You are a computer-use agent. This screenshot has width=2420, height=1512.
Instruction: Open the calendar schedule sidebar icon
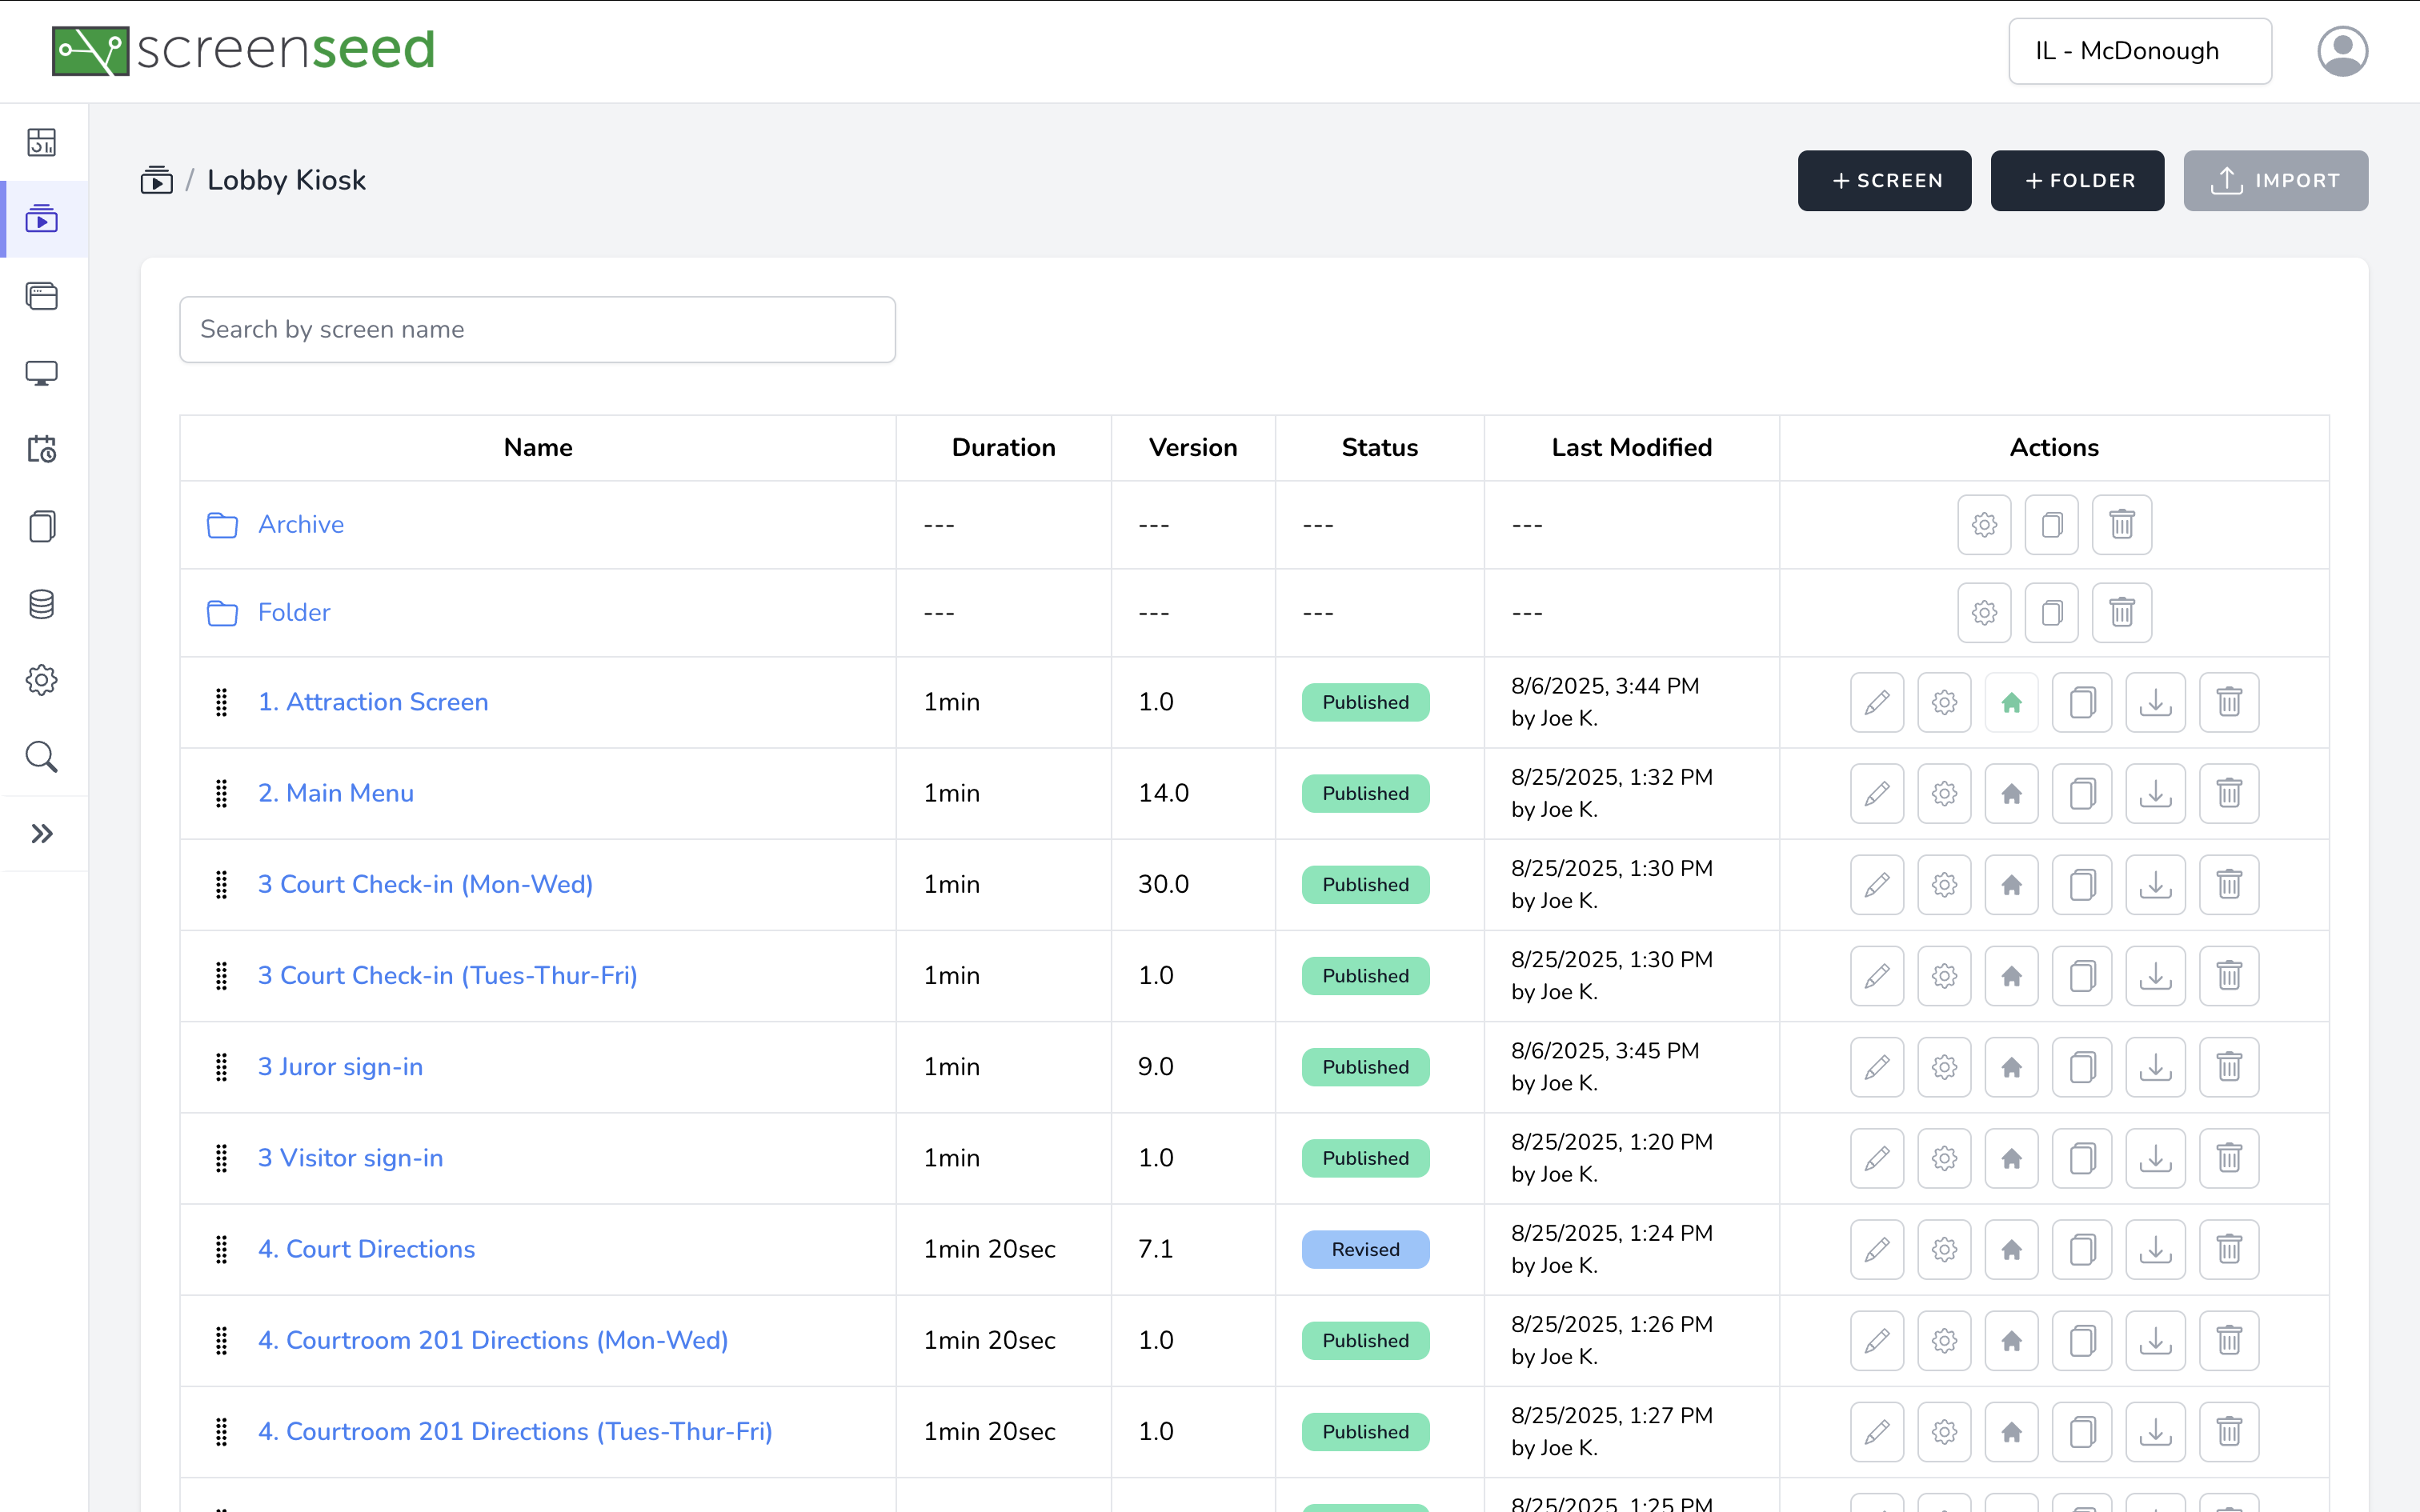pos(41,449)
